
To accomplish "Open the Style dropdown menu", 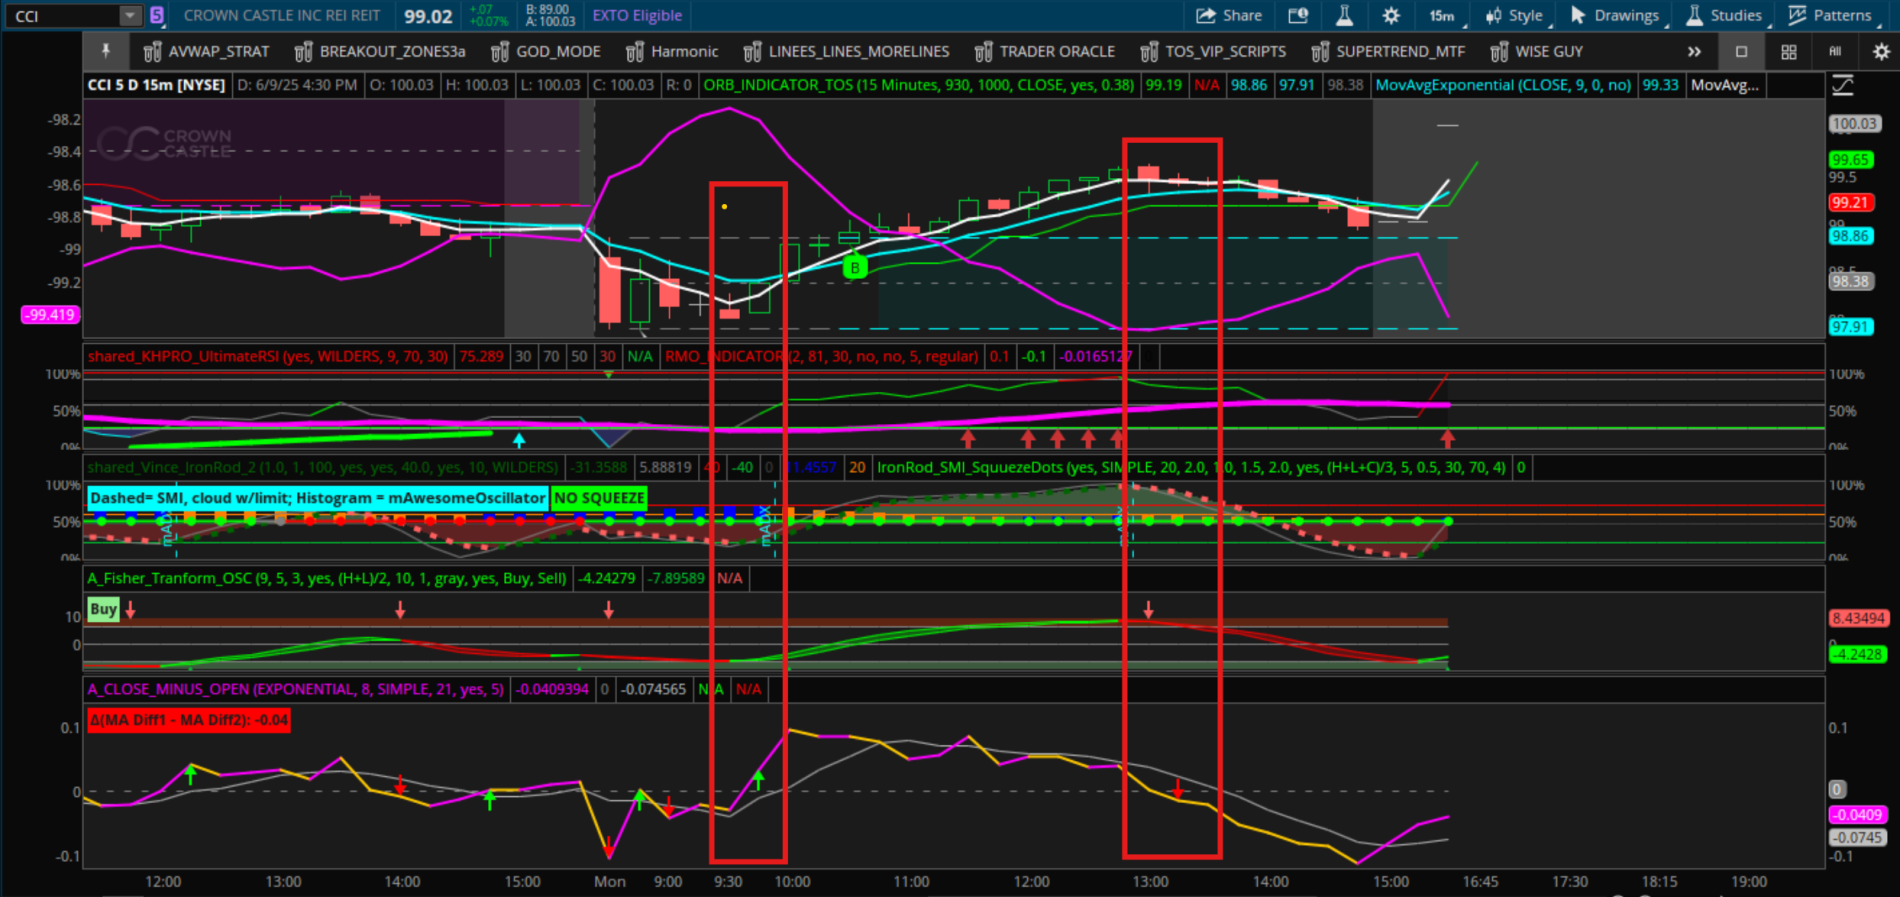I will pyautogui.click(x=1515, y=15).
